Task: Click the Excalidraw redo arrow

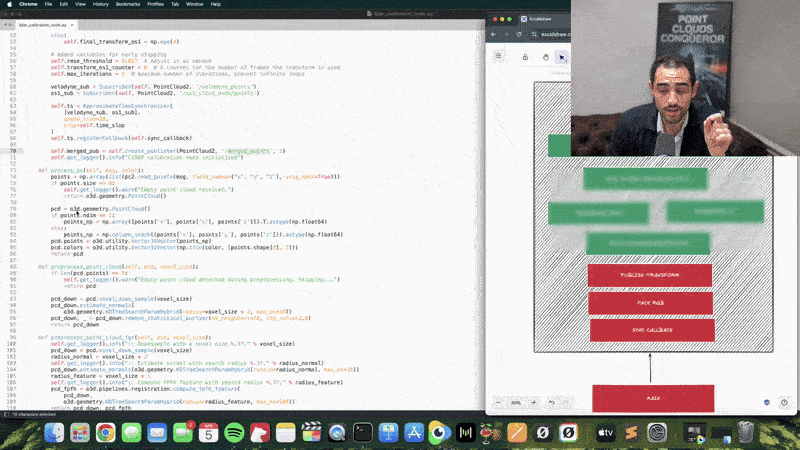Action: pyautogui.click(x=567, y=402)
